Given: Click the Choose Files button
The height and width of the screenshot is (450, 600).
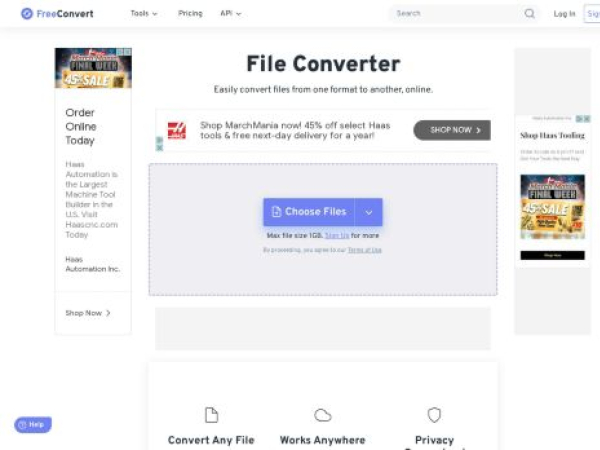Looking at the screenshot, I should point(309,212).
